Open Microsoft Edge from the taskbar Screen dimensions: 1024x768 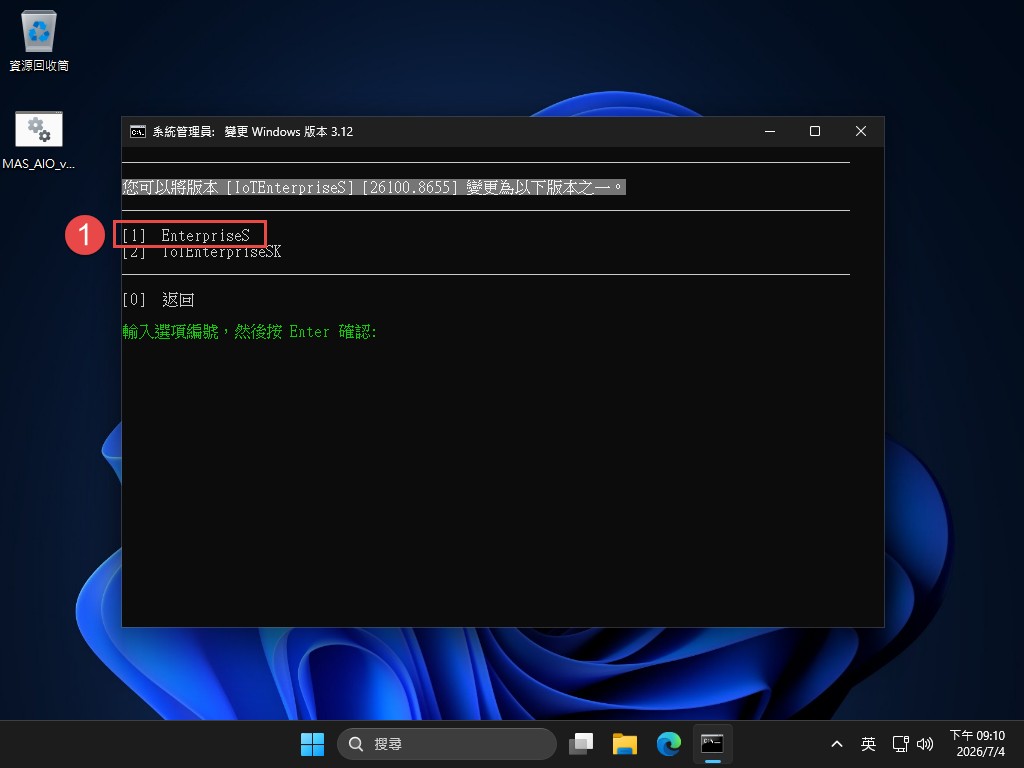click(x=668, y=744)
